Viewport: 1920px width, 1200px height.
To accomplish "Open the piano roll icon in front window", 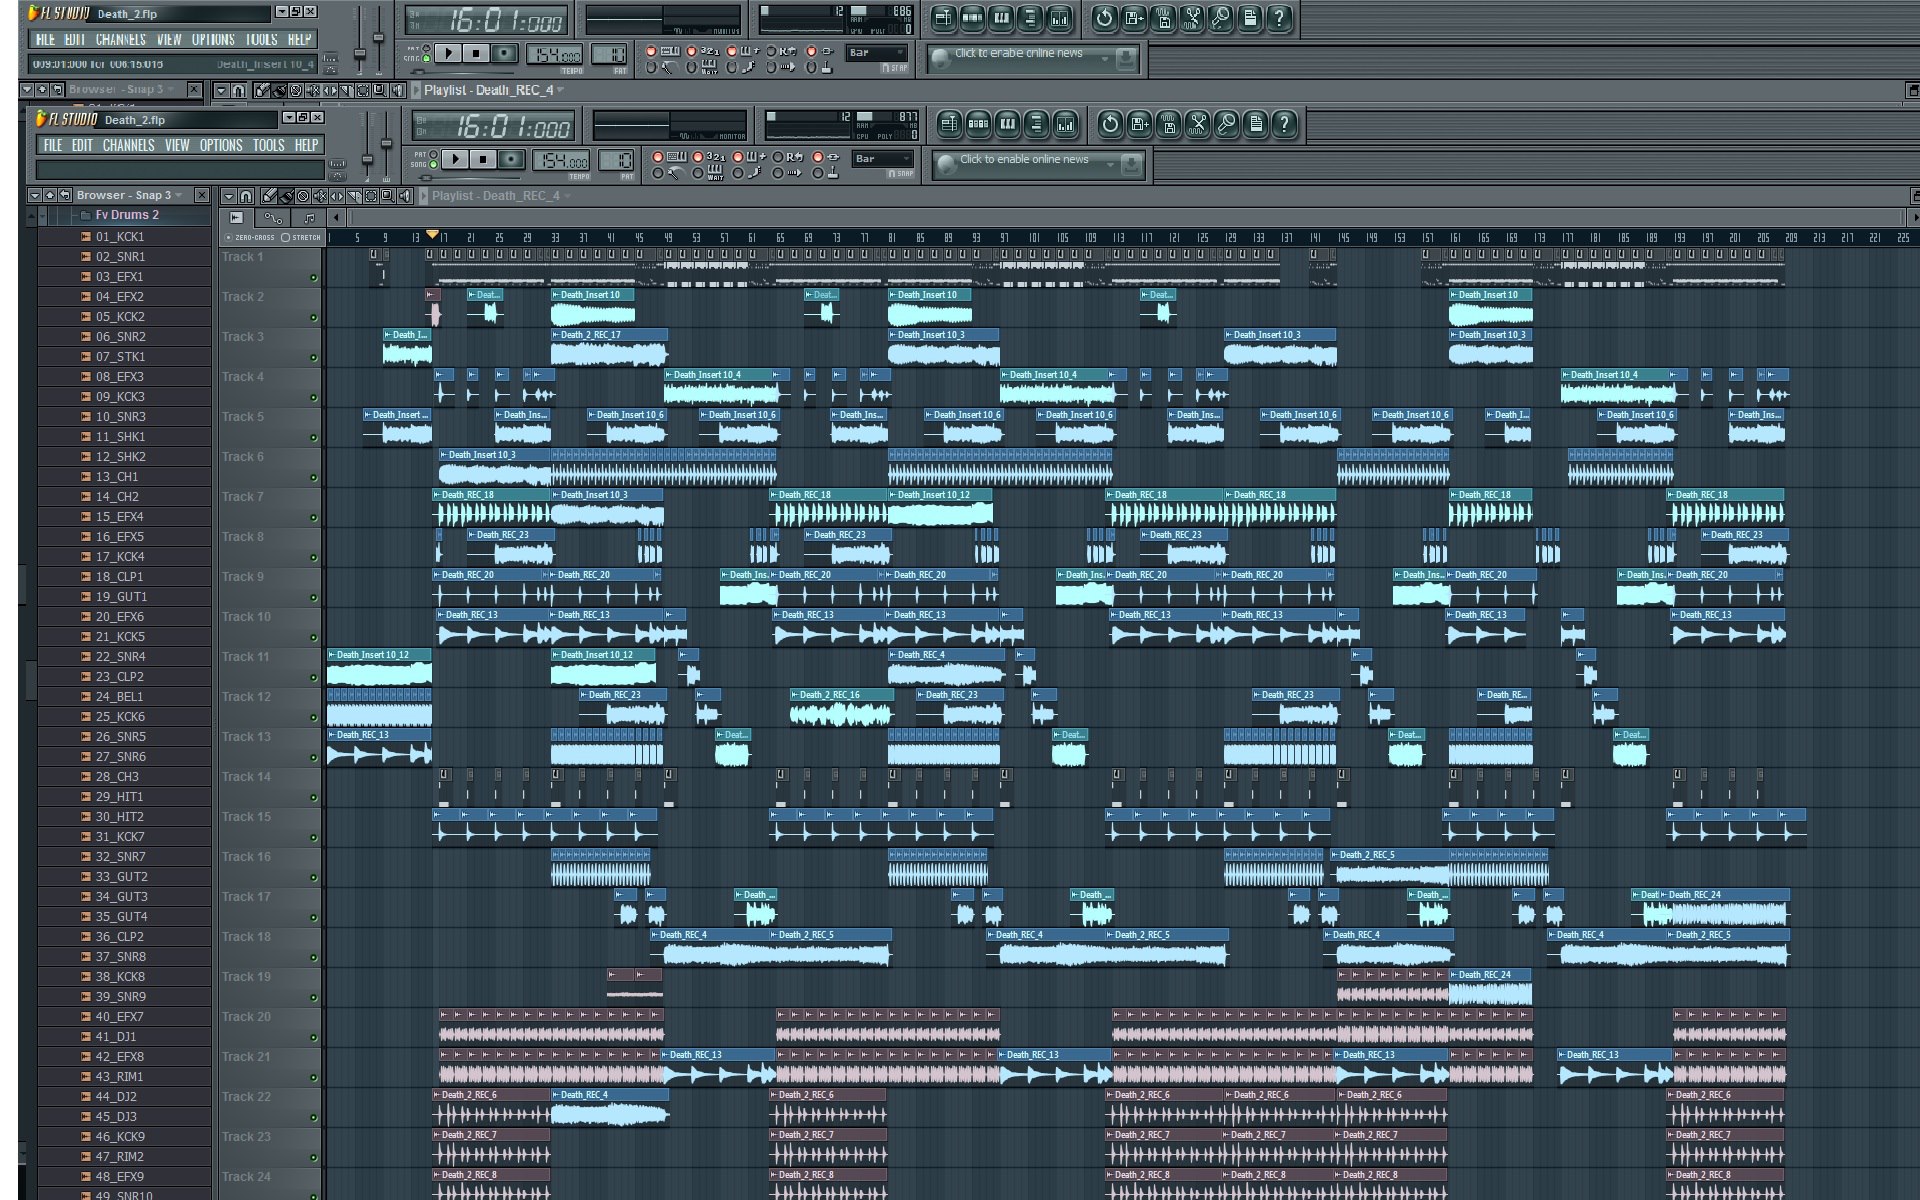I will click(1007, 124).
